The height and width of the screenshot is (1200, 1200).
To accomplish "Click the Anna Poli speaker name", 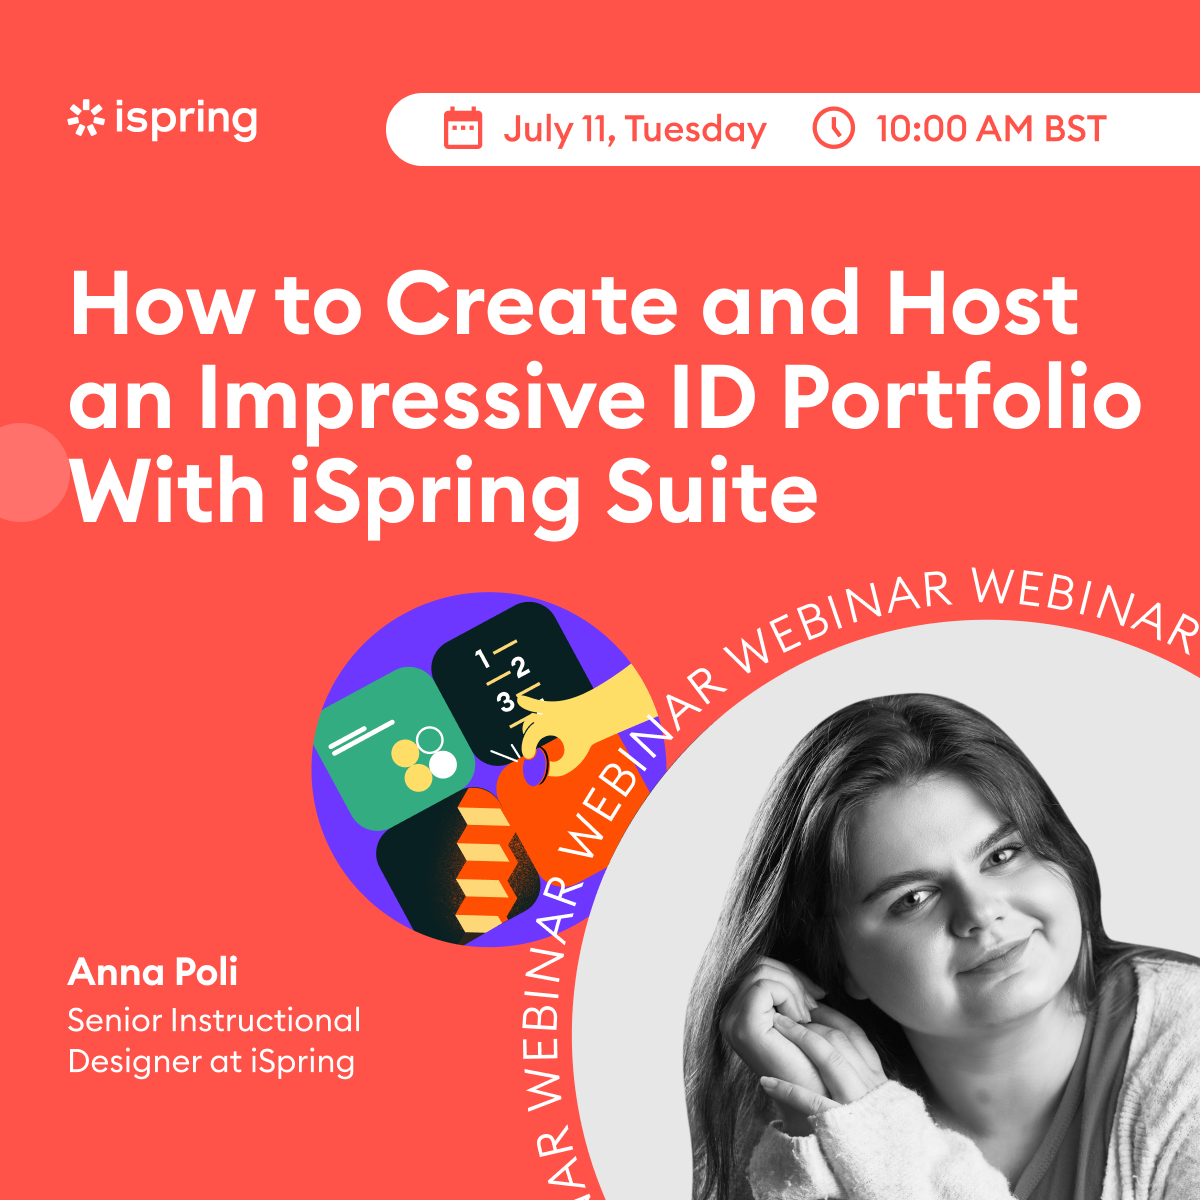I will [153, 970].
